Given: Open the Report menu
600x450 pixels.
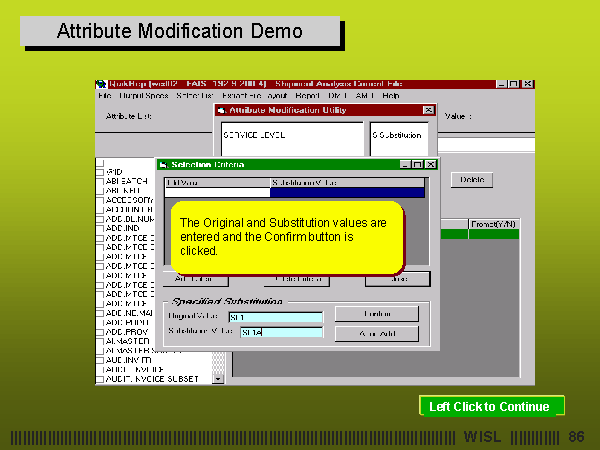Looking at the screenshot, I should coord(307,96).
